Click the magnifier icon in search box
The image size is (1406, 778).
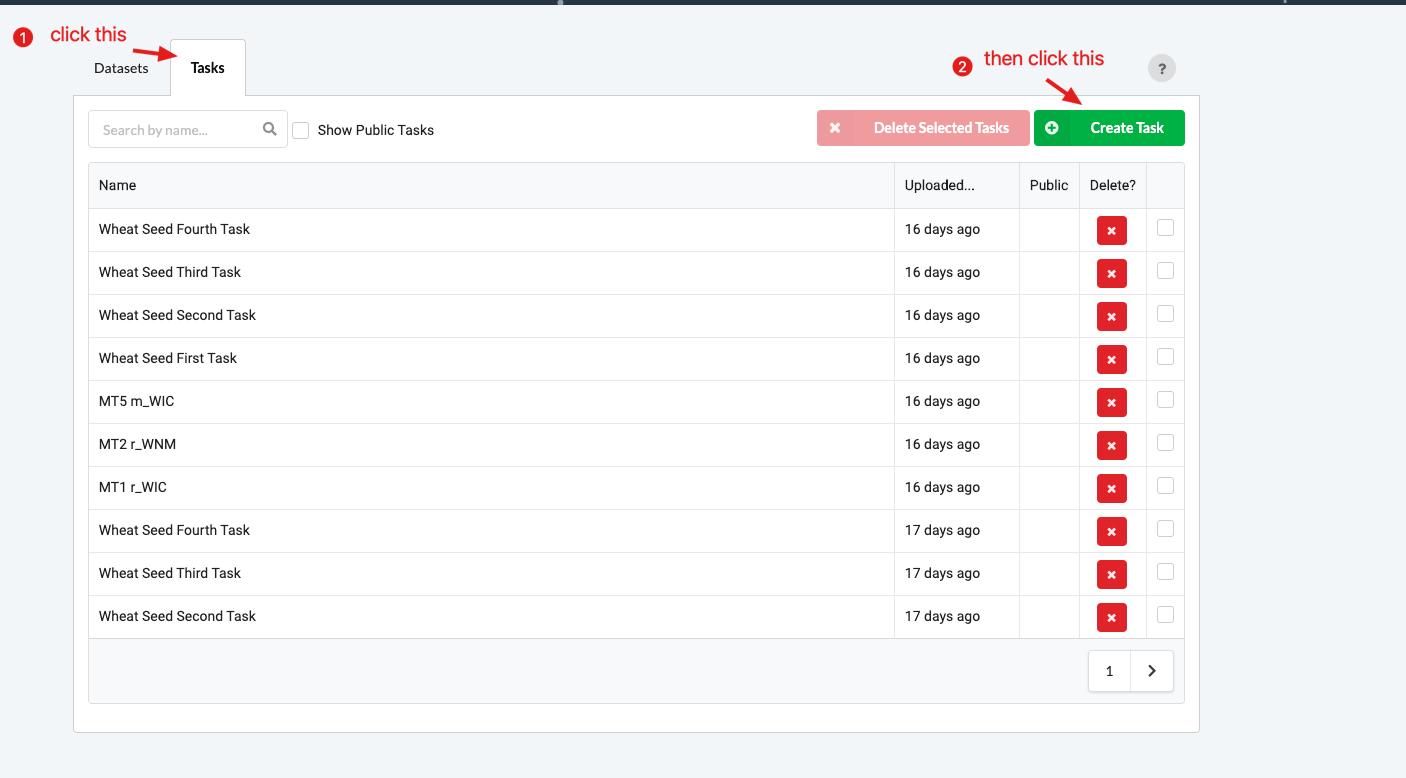[269, 129]
